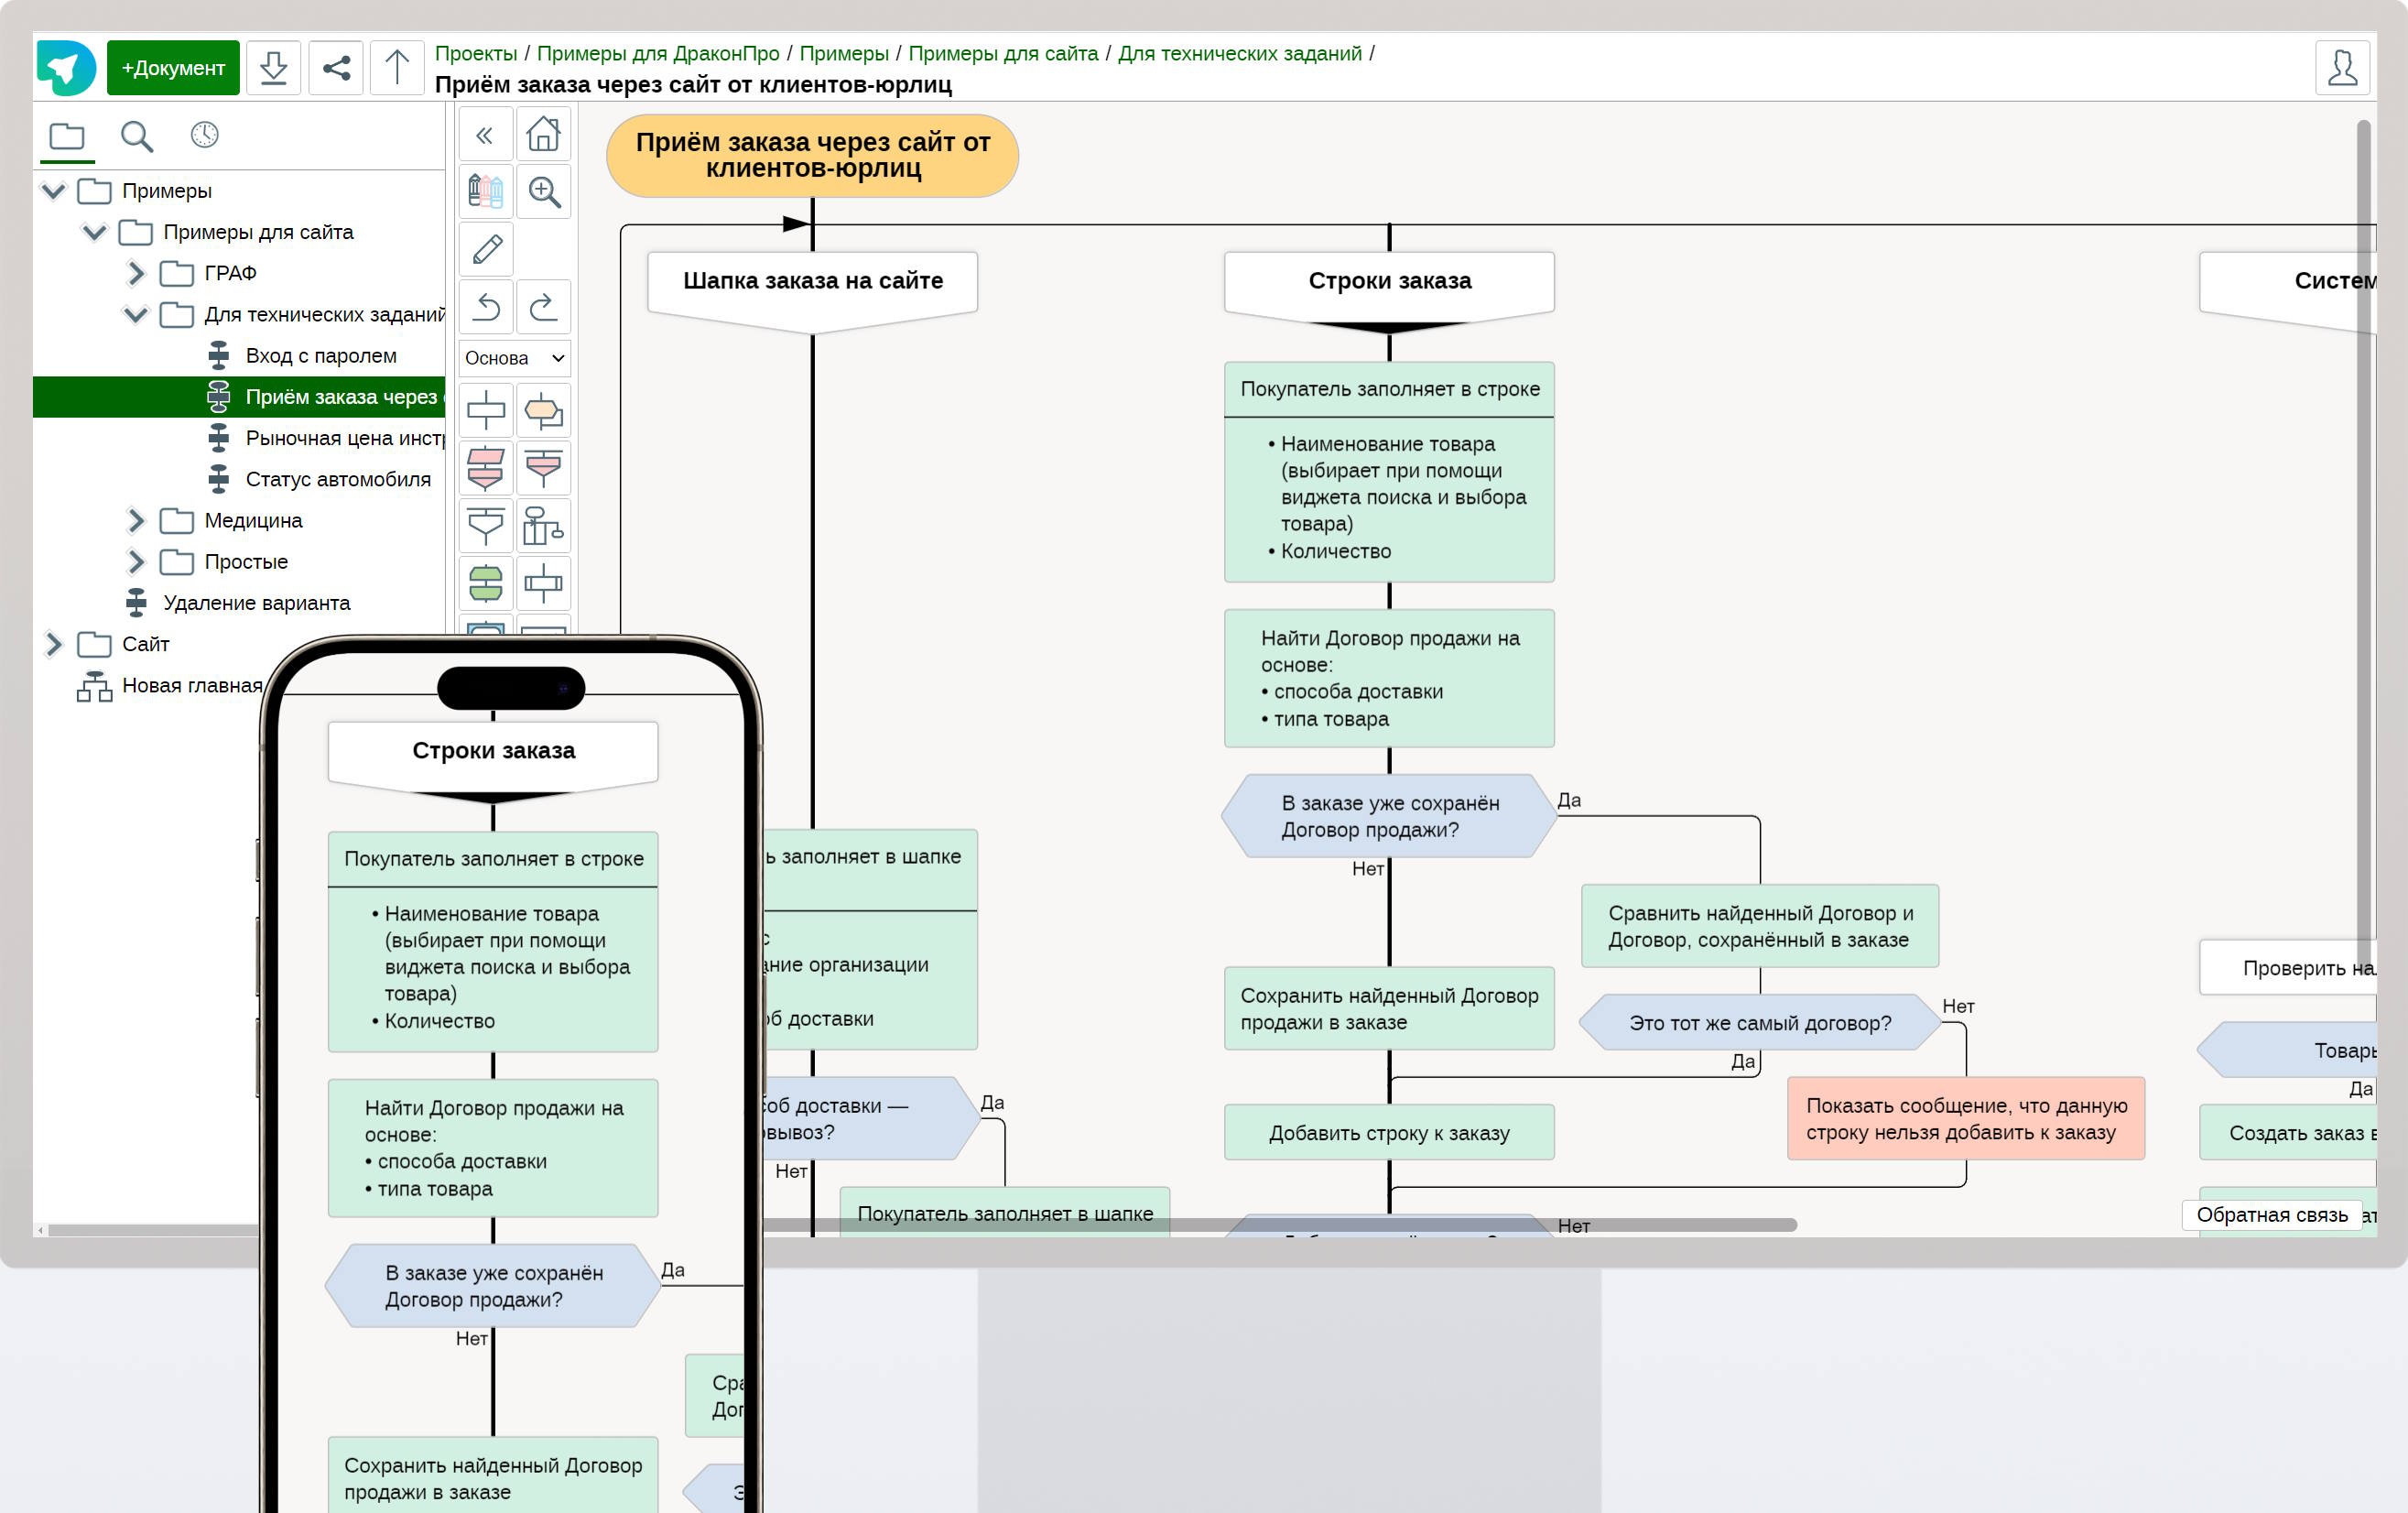Select the pink Case block tool
The height and width of the screenshot is (1513, 2408).
(x=544, y=468)
